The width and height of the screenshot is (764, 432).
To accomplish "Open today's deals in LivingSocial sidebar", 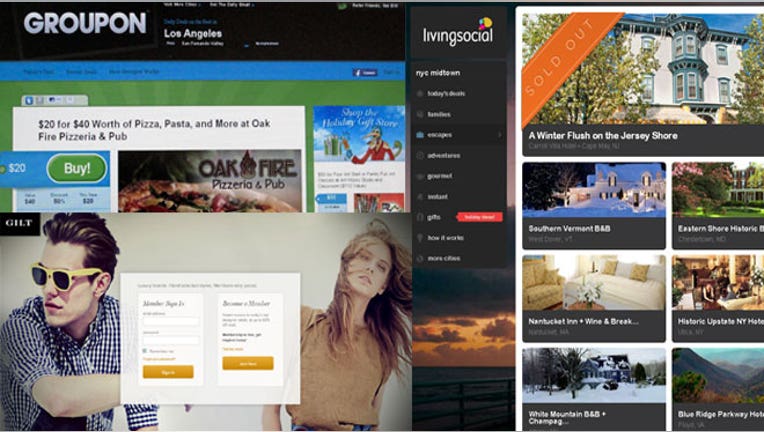I will [446, 94].
